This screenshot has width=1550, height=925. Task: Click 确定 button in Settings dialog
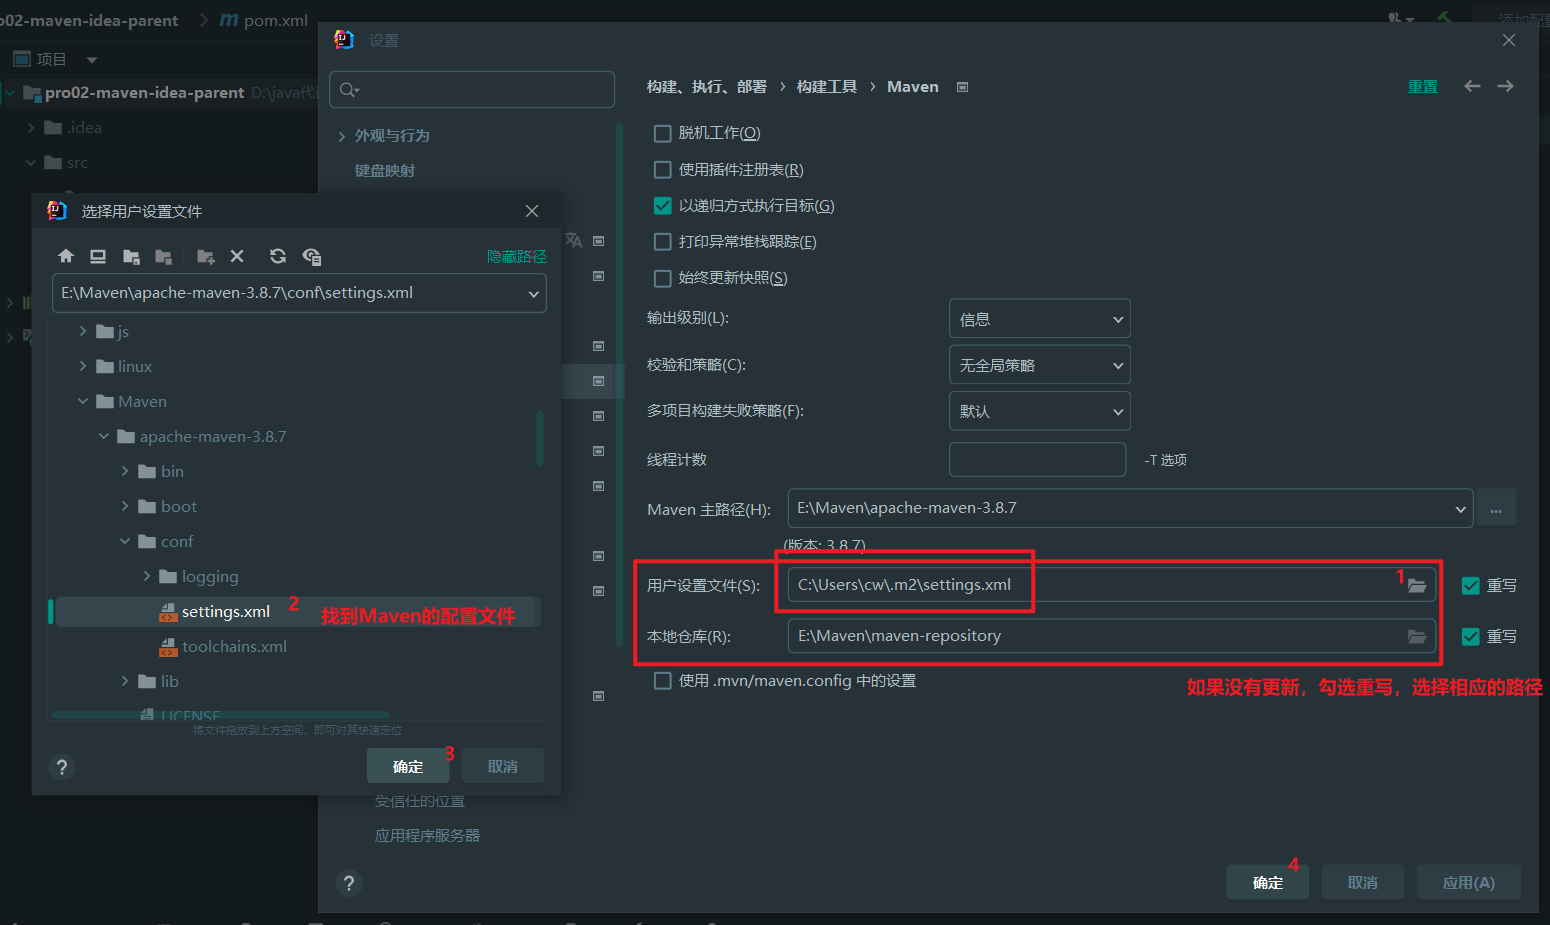1268,883
